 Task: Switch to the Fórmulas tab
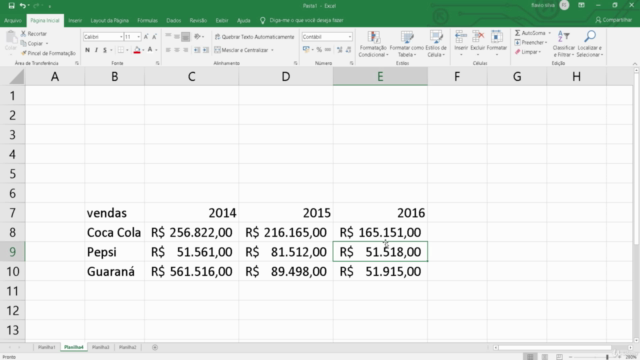coord(147,20)
